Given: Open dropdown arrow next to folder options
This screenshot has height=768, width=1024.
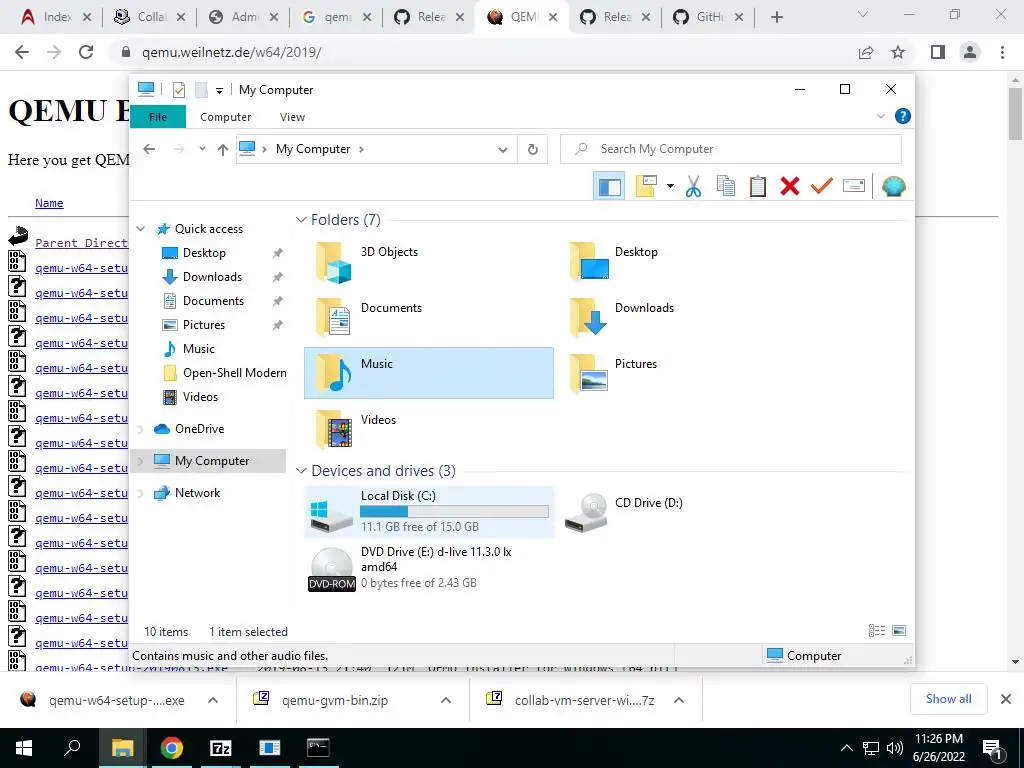Looking at the screenshot, I should 670,187.
